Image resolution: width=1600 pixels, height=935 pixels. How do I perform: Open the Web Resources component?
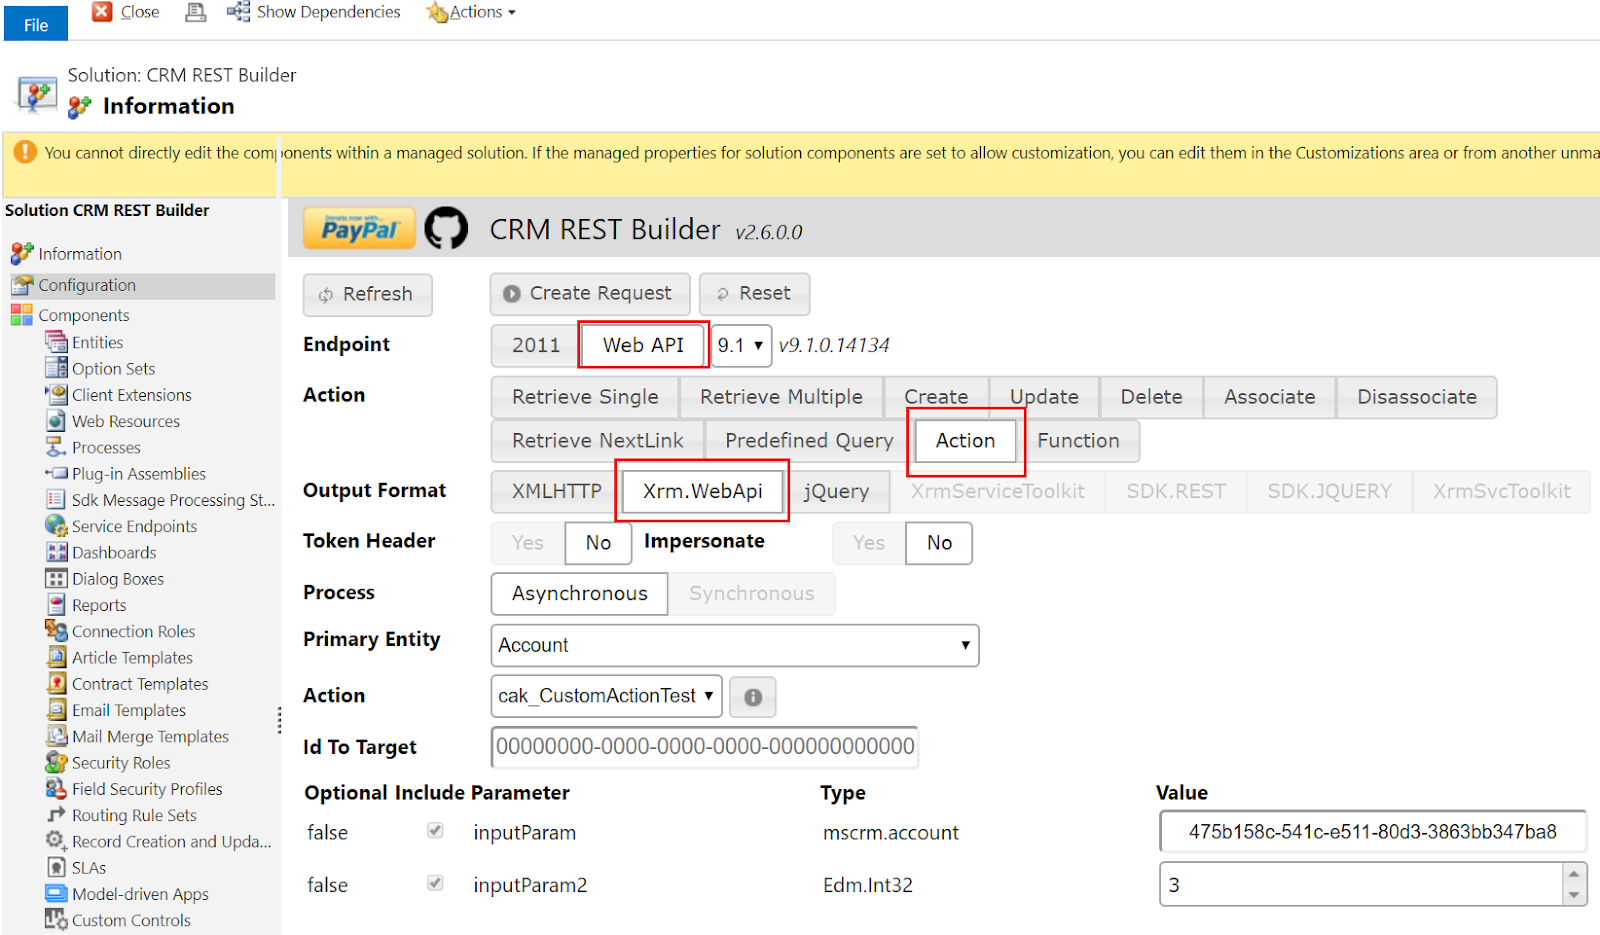tap(126, 420)
